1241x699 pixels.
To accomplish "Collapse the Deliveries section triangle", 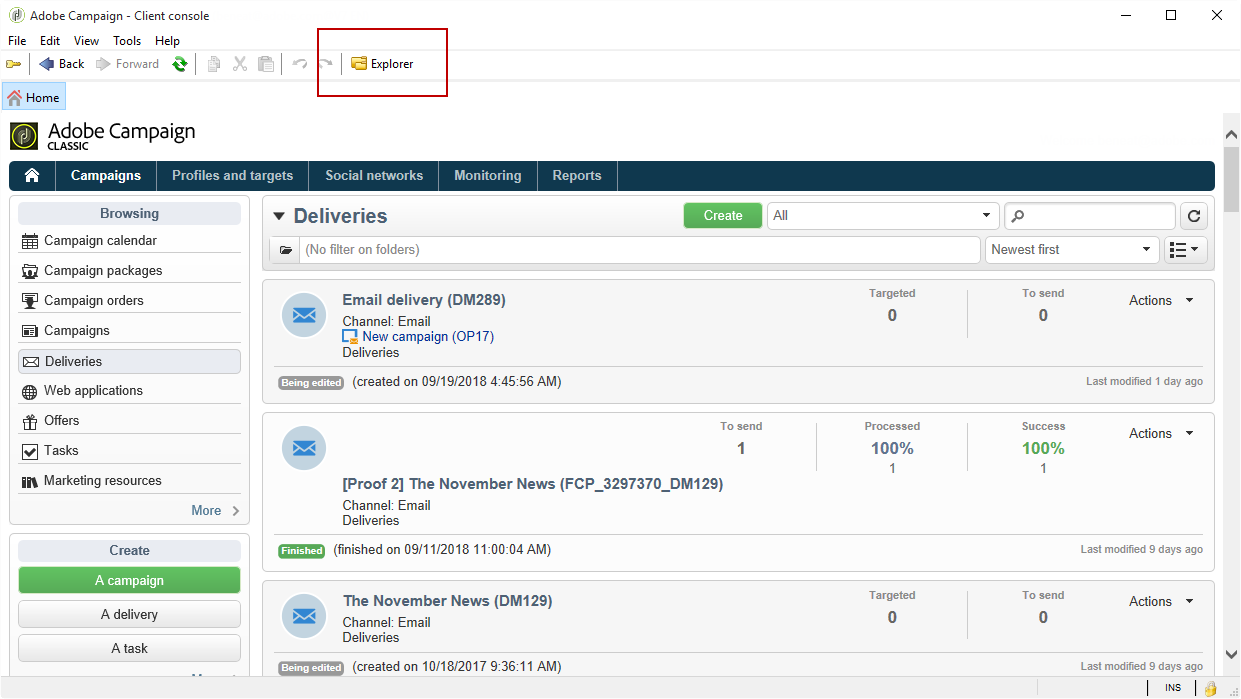I will (x=279, y=216).
